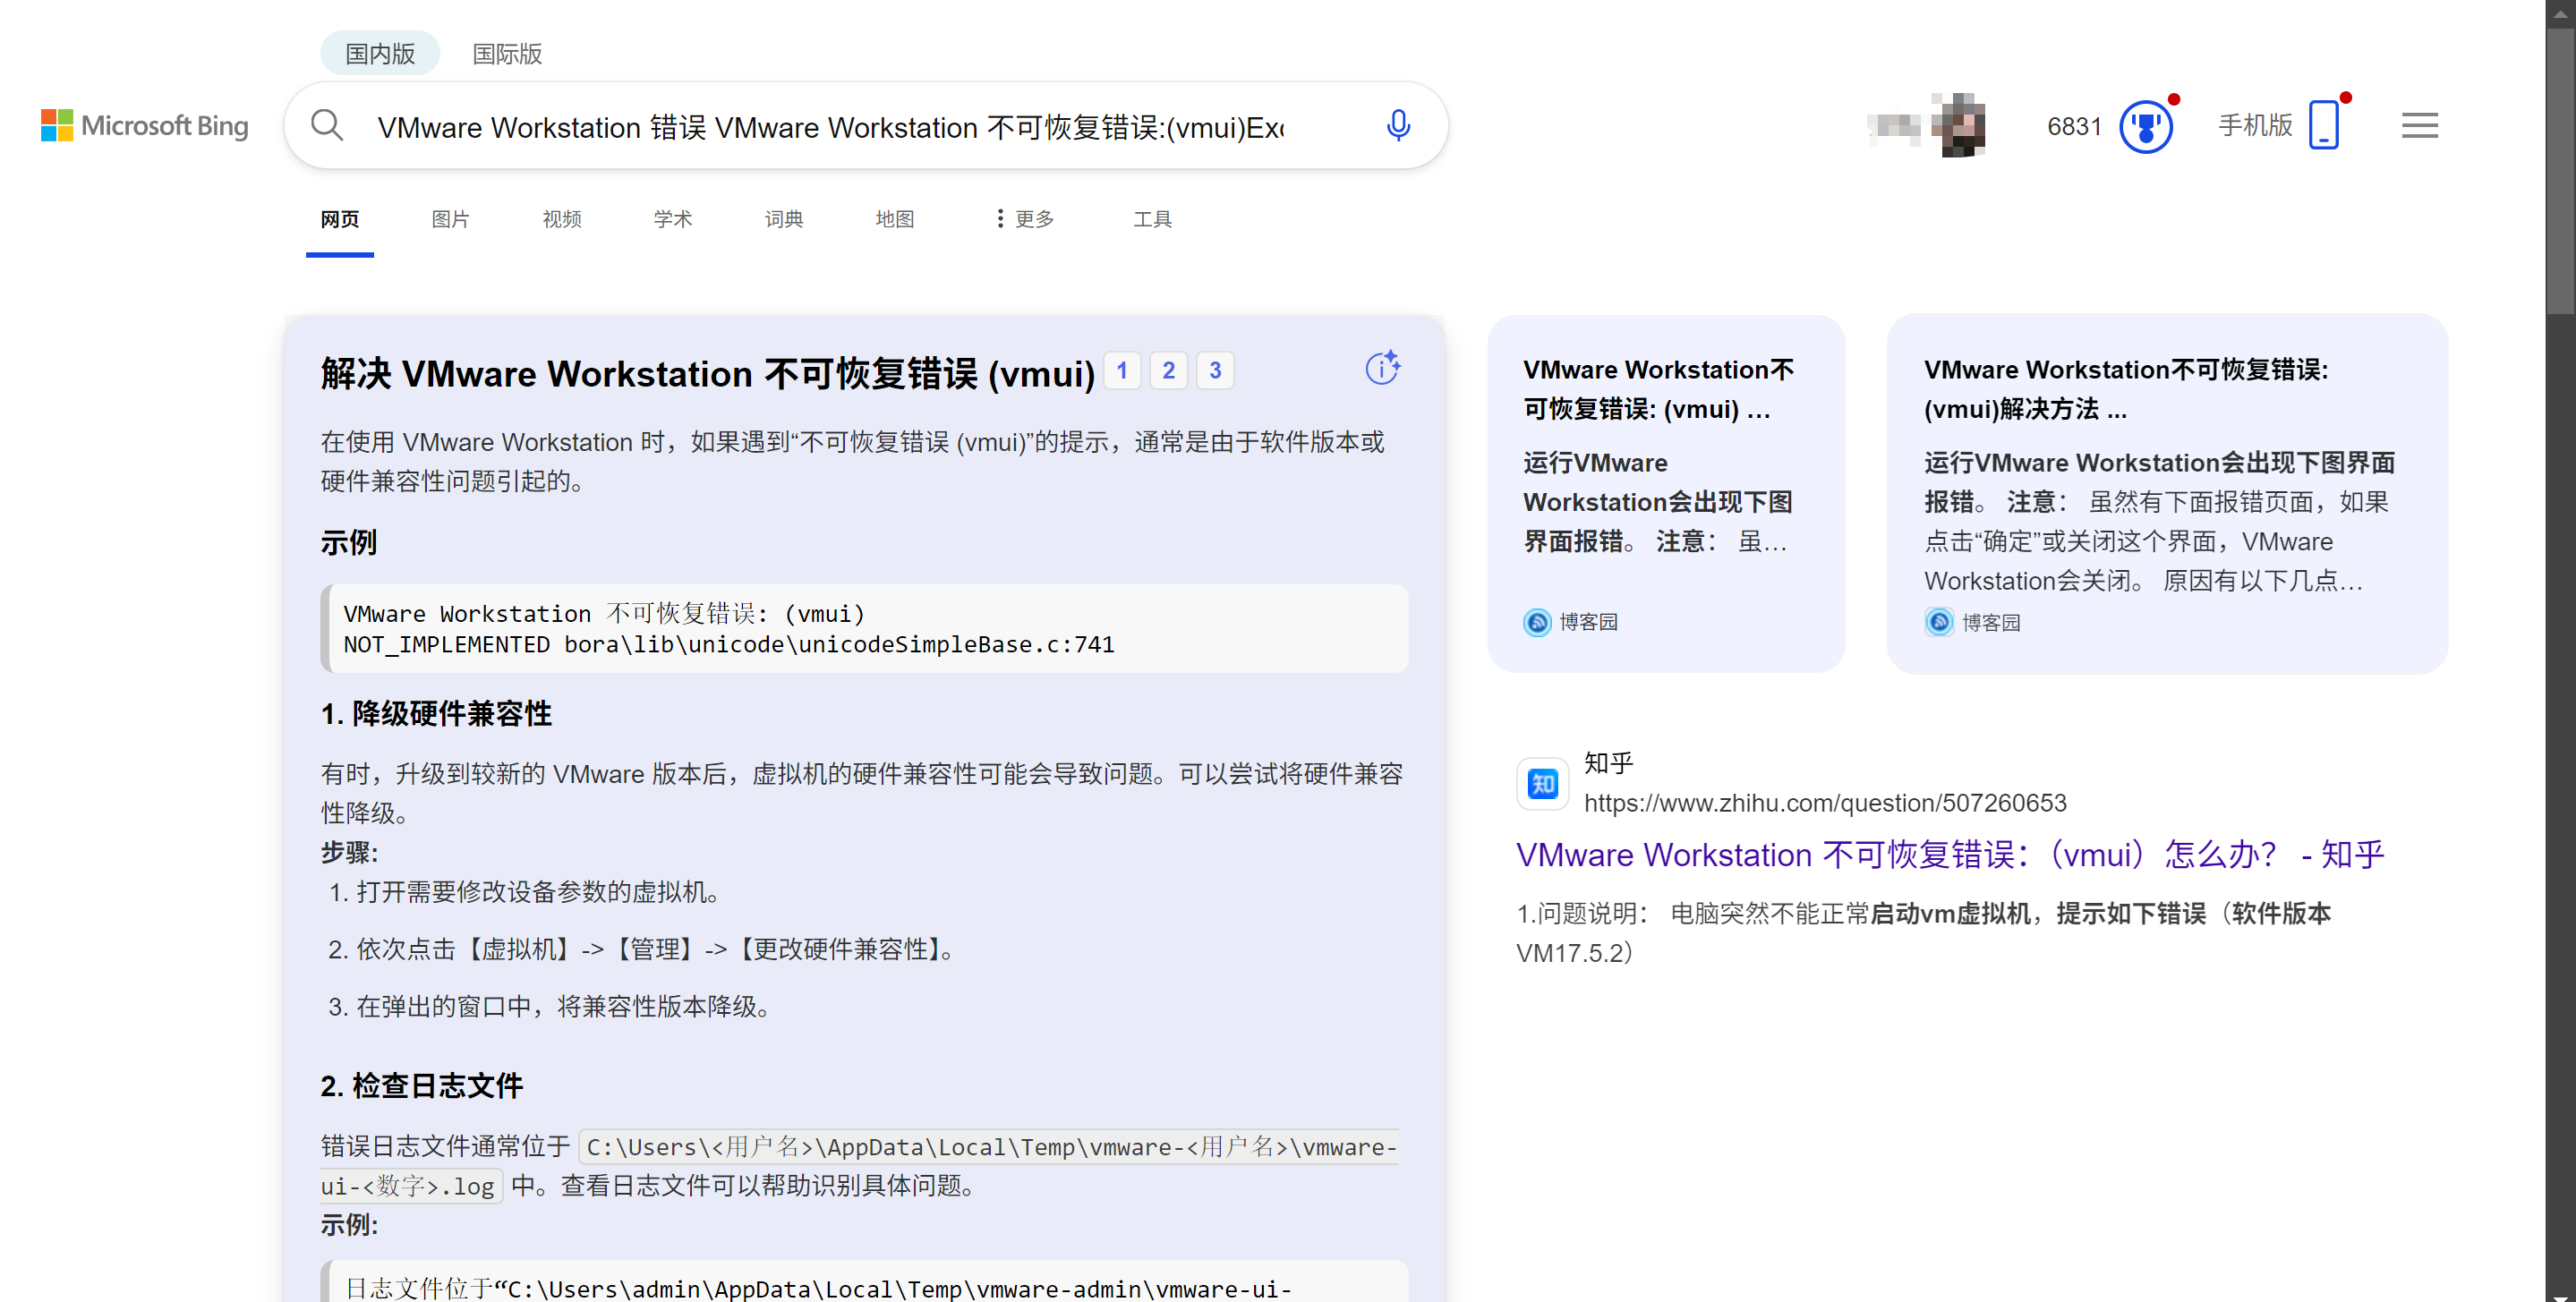Viewport: 2576px width, 1302px height.
Task: Click the Microsoft Bing logo
Action: (145, 126)
